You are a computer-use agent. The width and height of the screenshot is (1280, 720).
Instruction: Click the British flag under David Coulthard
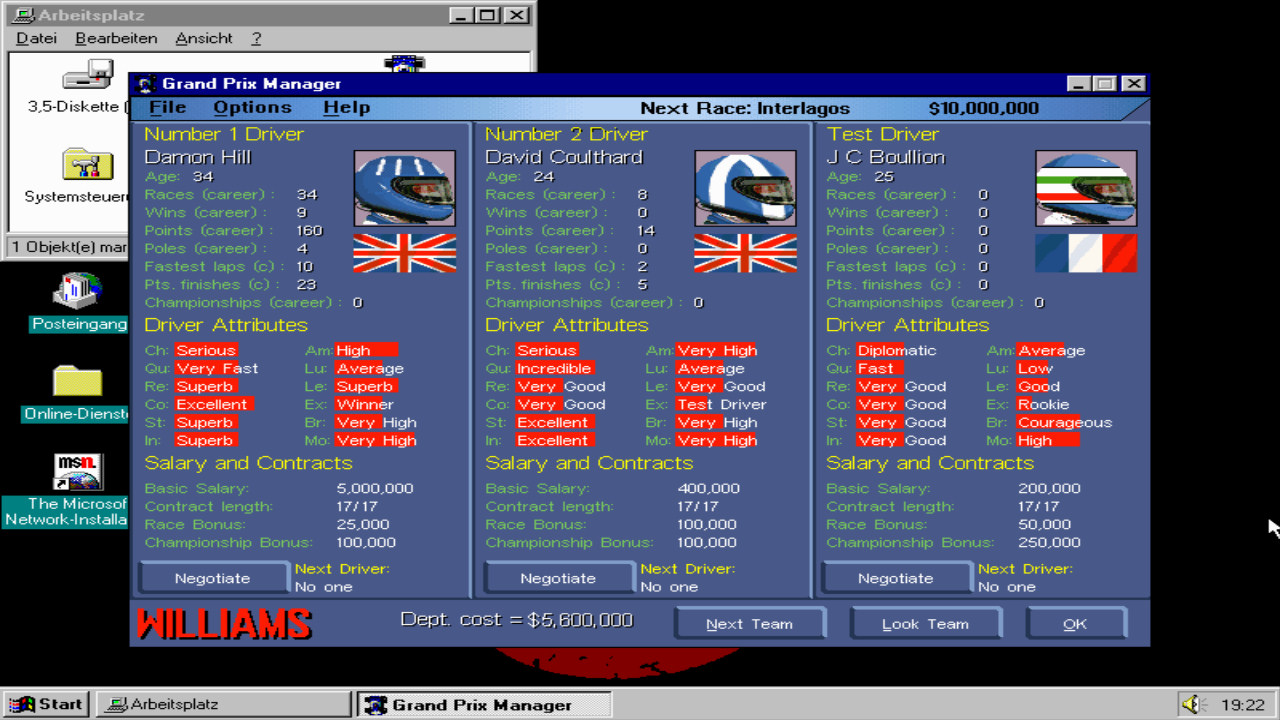(746, 253)
